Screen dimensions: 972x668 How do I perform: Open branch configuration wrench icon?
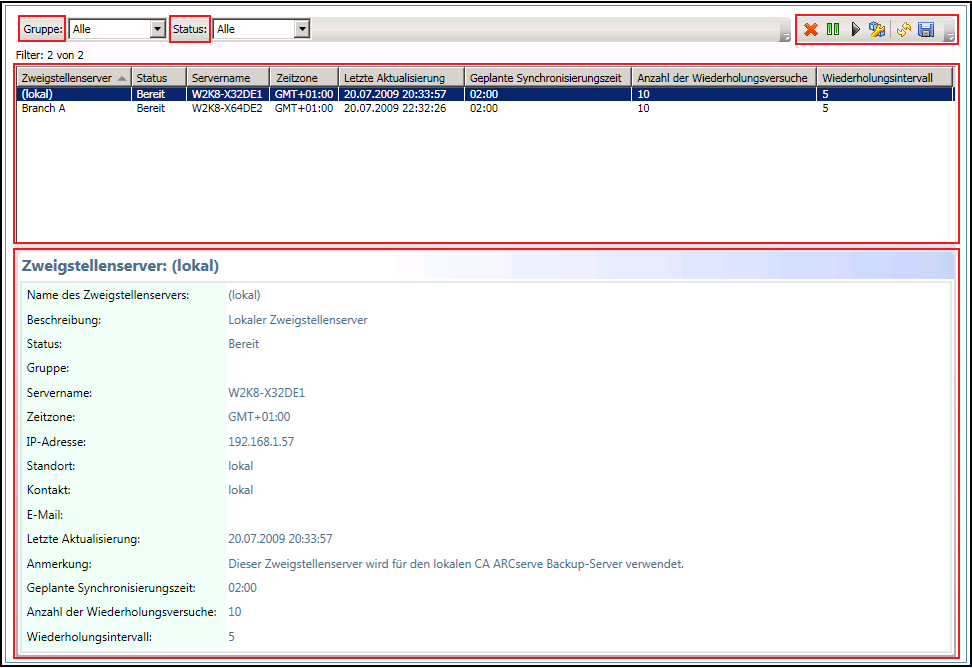[877, 29]
